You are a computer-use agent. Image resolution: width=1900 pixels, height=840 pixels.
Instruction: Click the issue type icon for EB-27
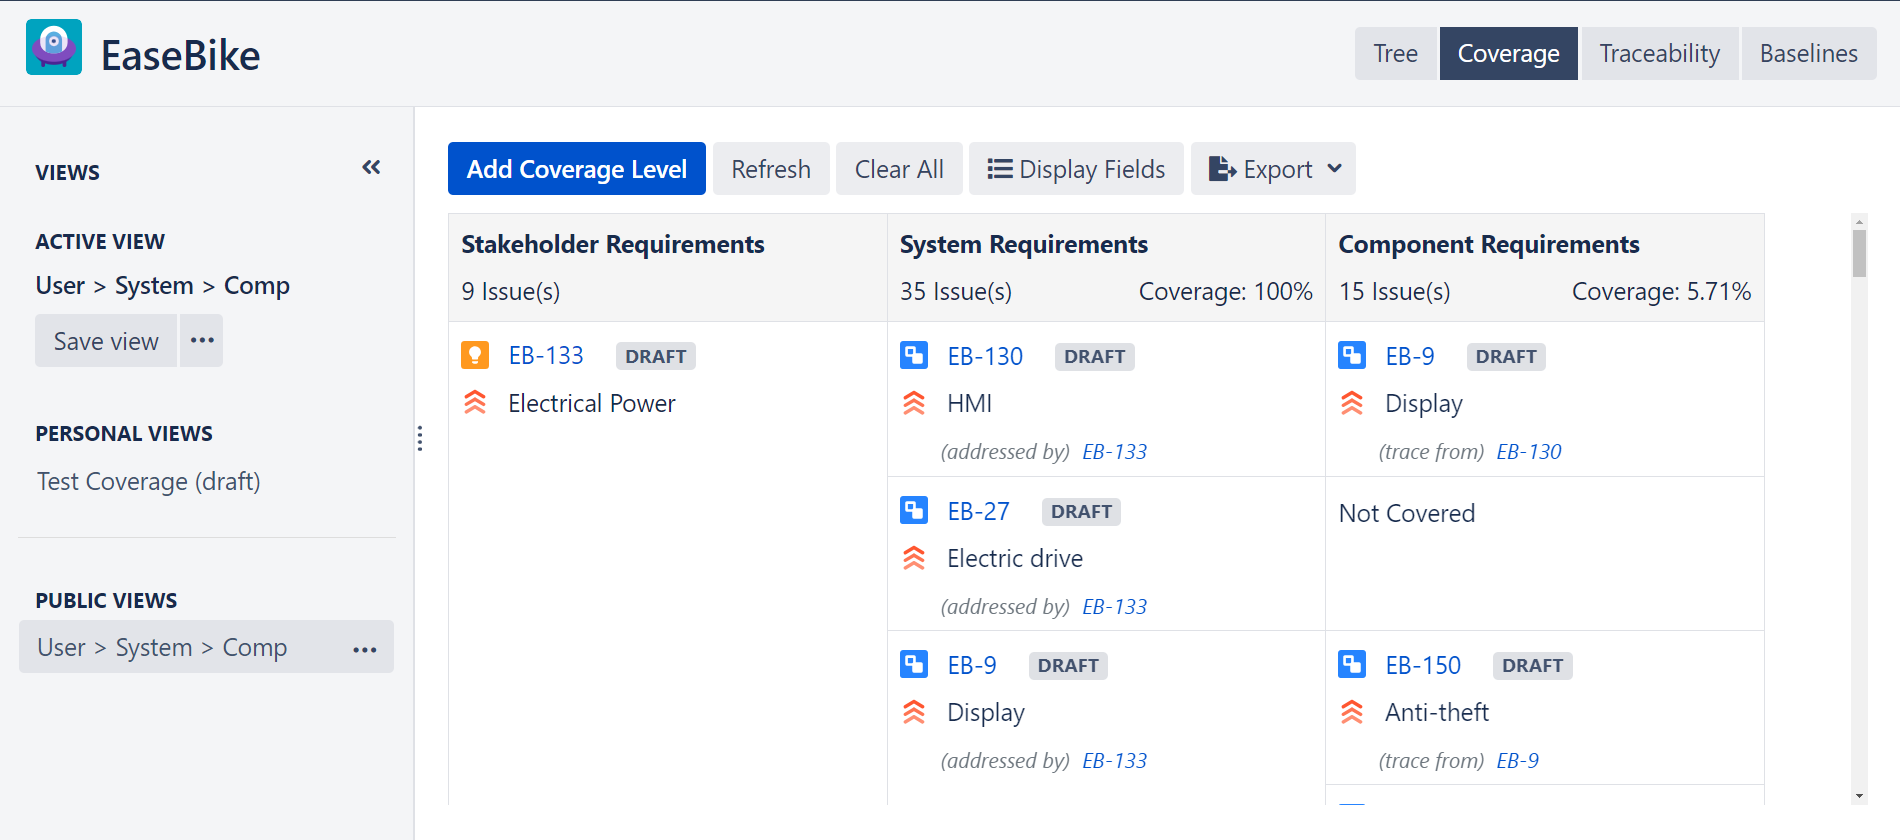pyautogui.click(x=914, y=510)
